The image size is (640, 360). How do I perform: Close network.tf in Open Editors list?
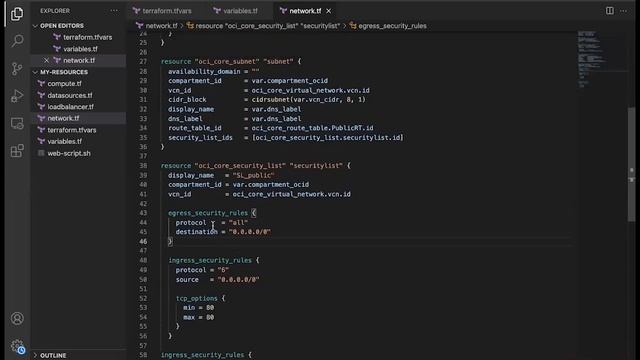pos(47,60)
